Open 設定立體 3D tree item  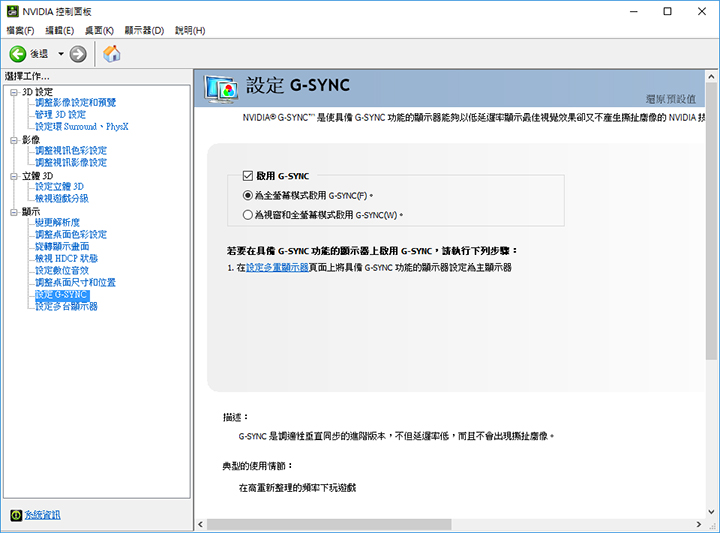click(60, 186)
